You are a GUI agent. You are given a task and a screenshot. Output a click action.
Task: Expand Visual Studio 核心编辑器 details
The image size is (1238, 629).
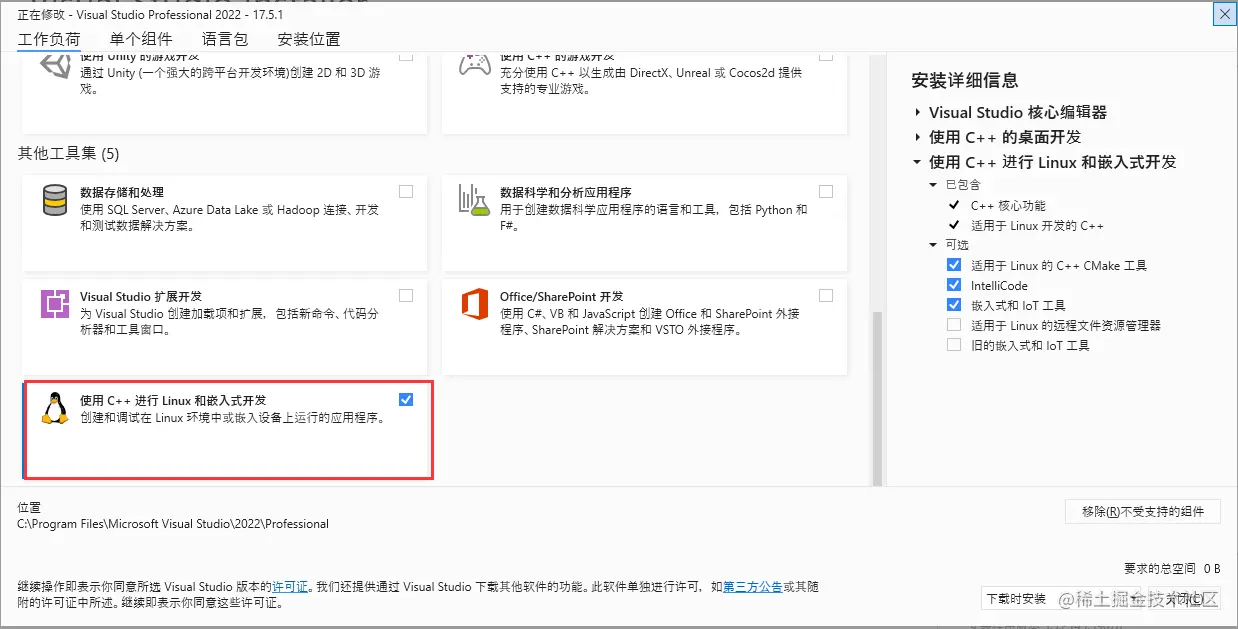tap(917, 112)
